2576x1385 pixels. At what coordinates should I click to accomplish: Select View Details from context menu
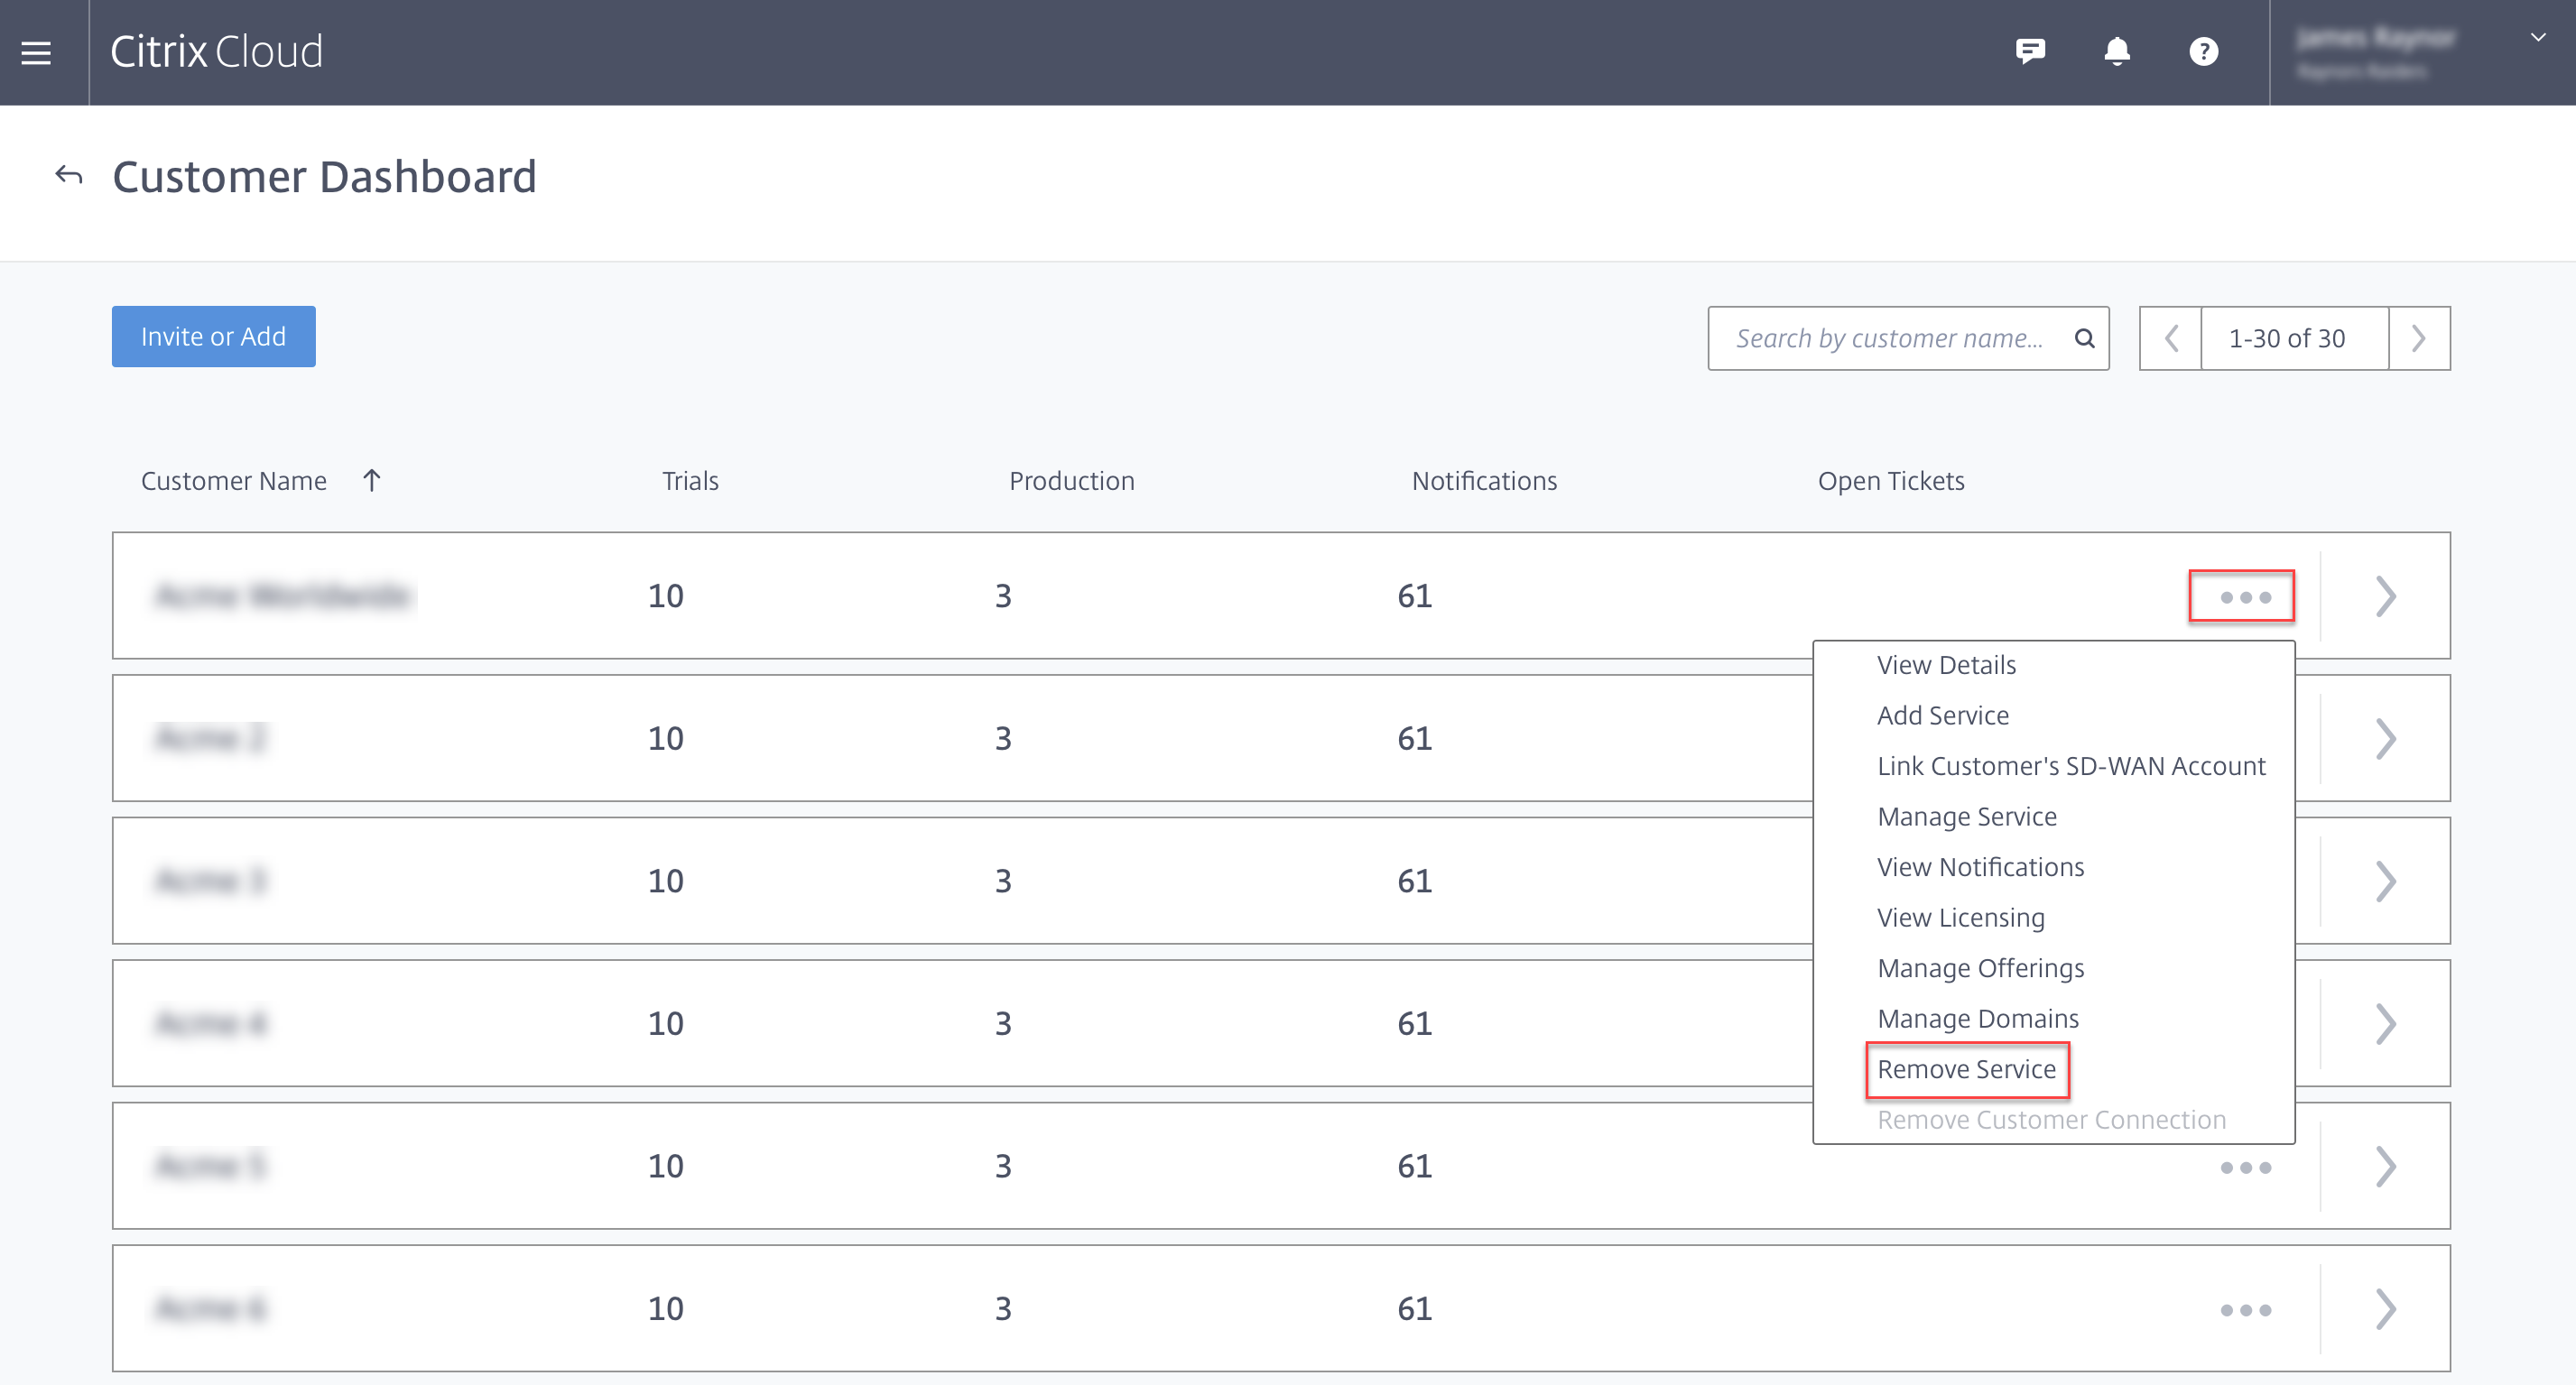point(1945,665)
